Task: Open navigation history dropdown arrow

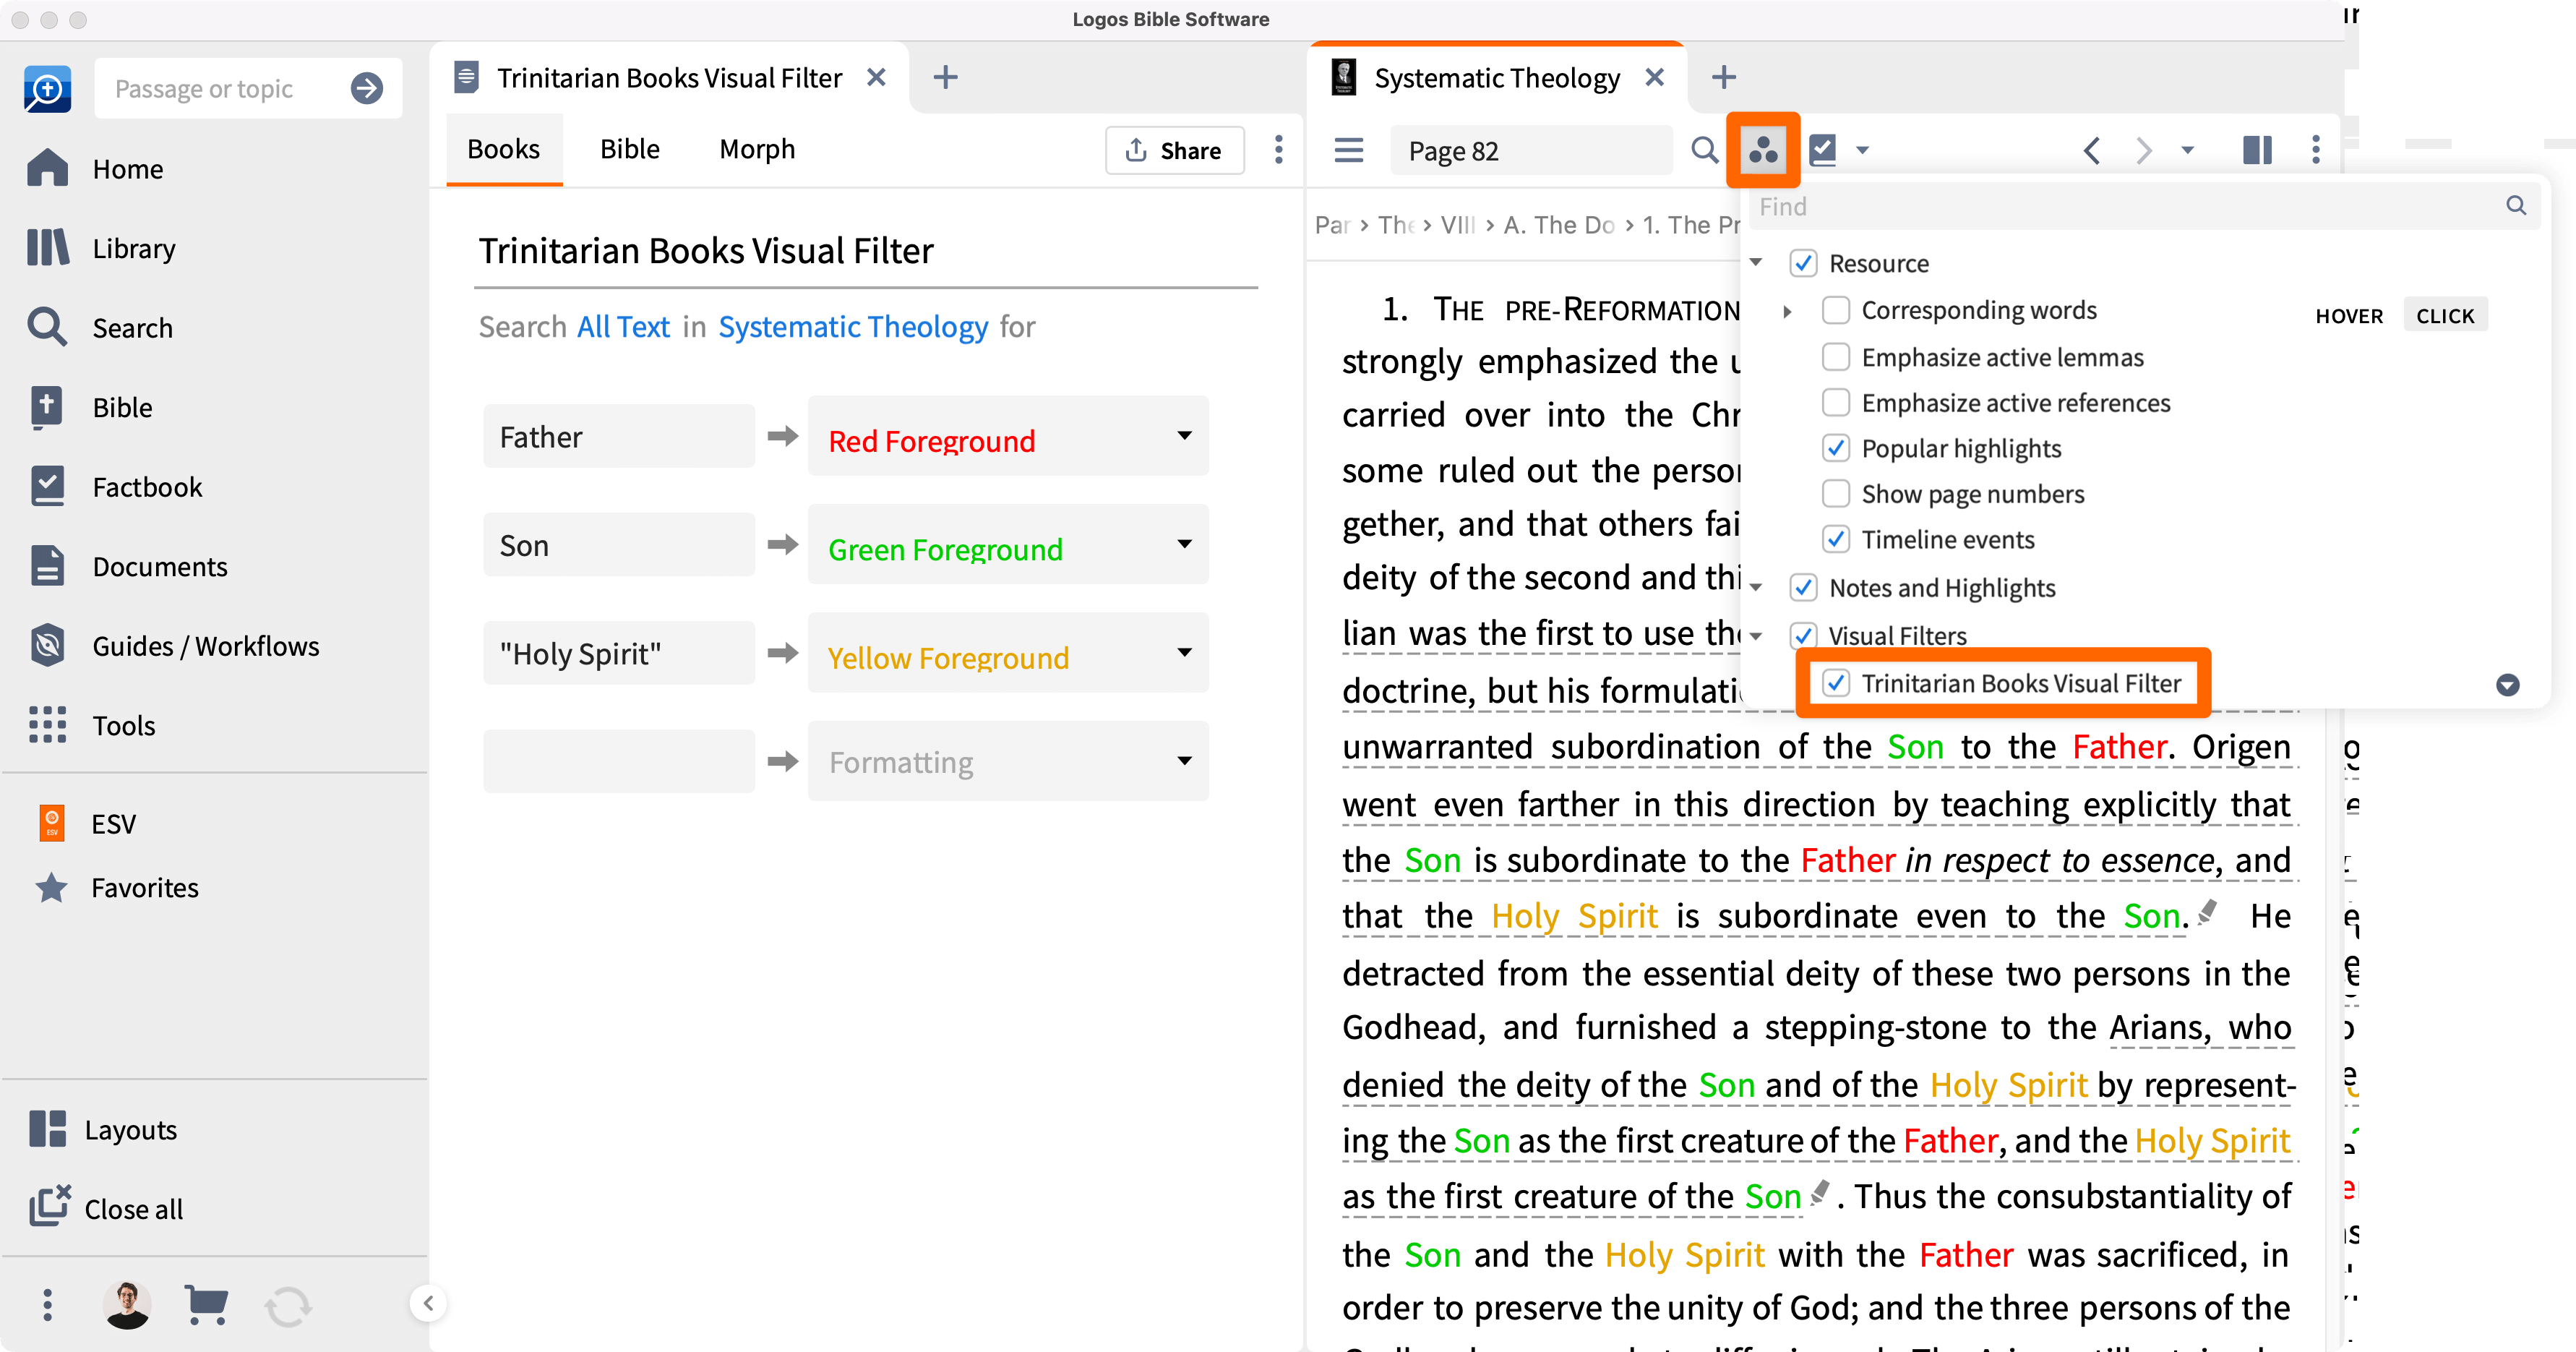Action: tap(2187, 150)
